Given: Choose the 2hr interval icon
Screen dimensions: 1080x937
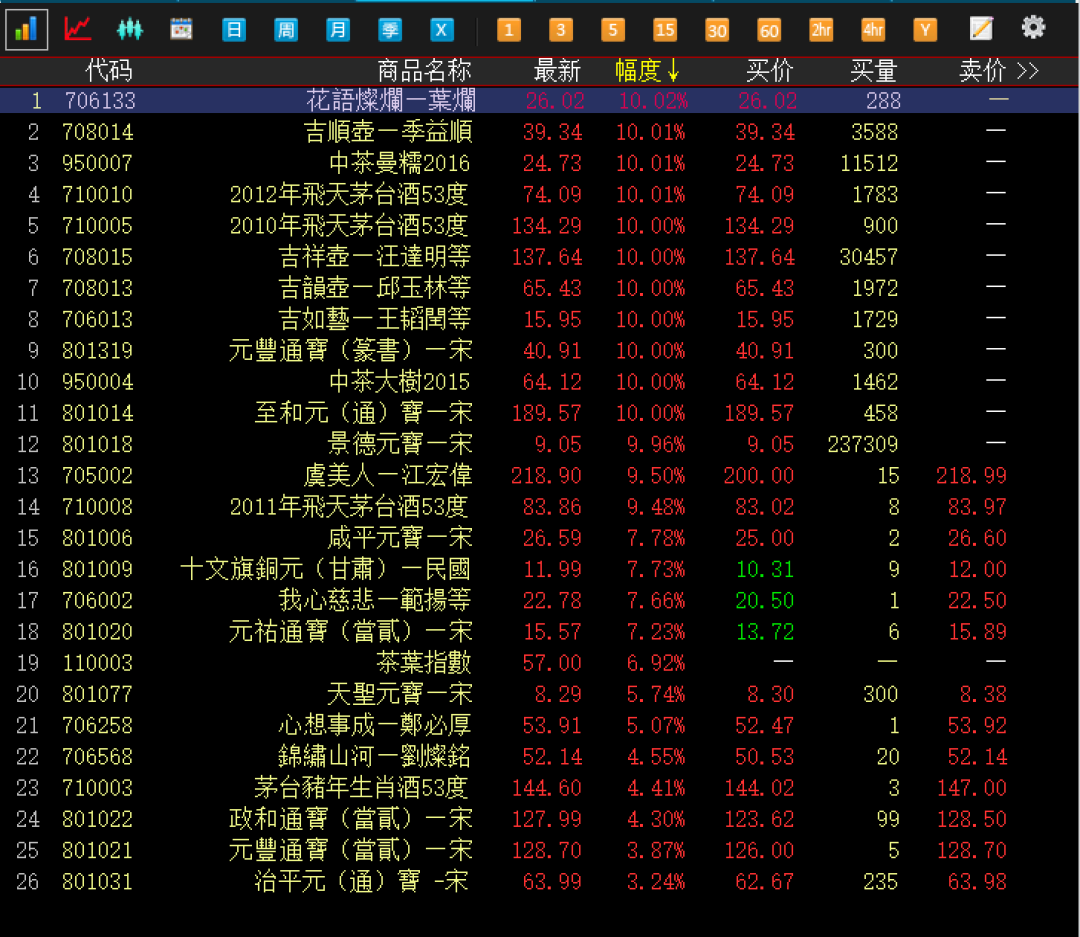Looking at the screenshot, I should pyautogui.click(x=821, y=30).
